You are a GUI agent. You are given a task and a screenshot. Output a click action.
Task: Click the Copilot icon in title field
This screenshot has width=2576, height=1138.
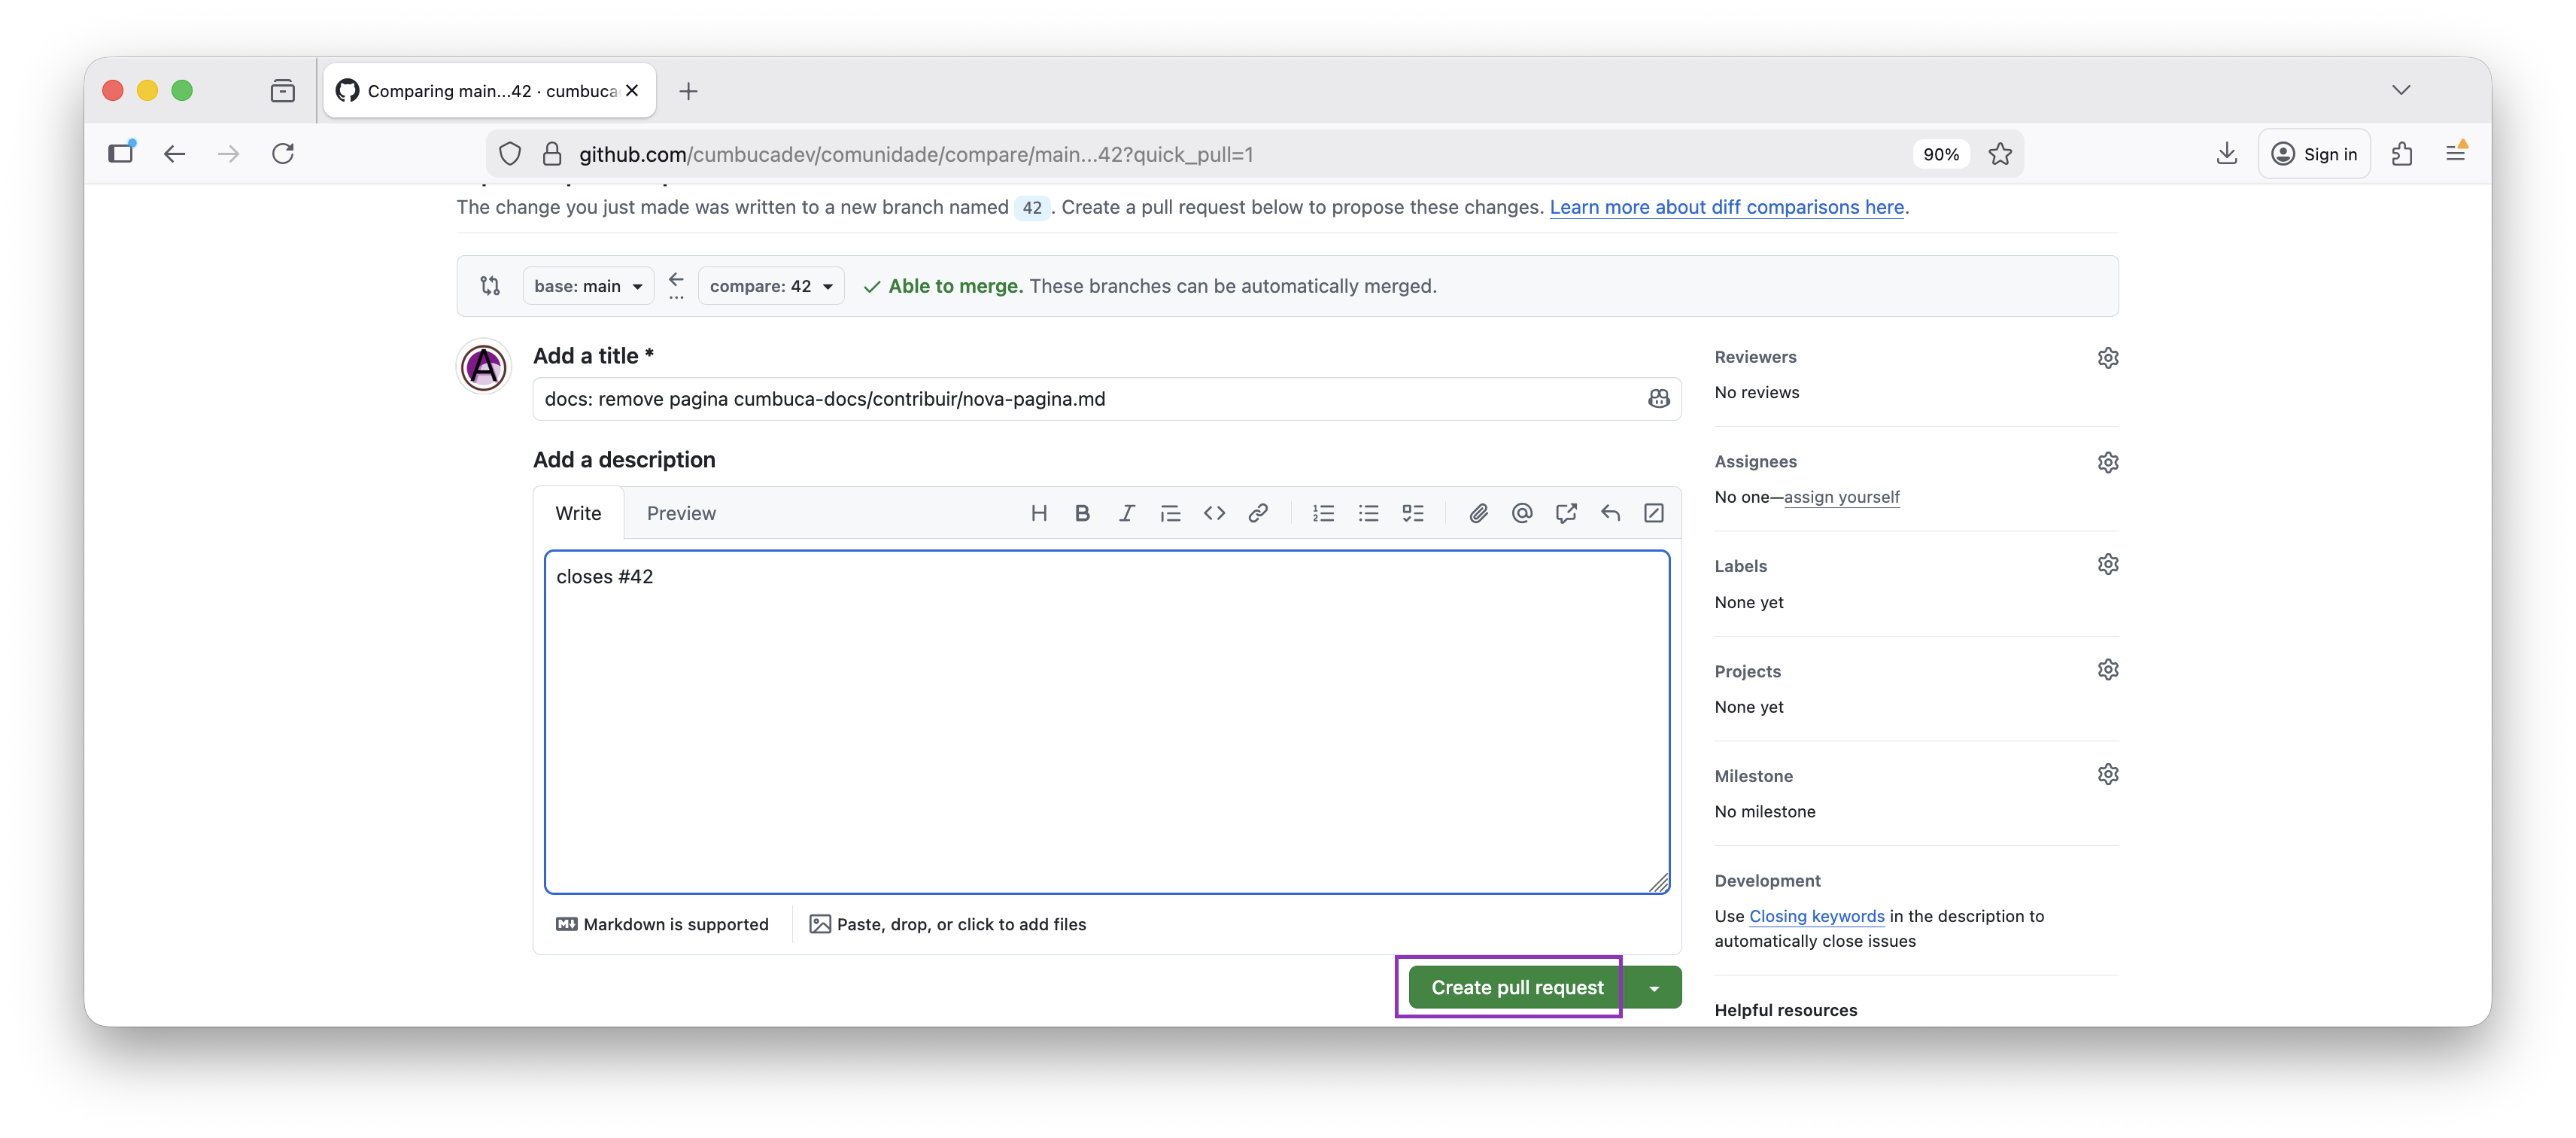[x=1658, y=399]
